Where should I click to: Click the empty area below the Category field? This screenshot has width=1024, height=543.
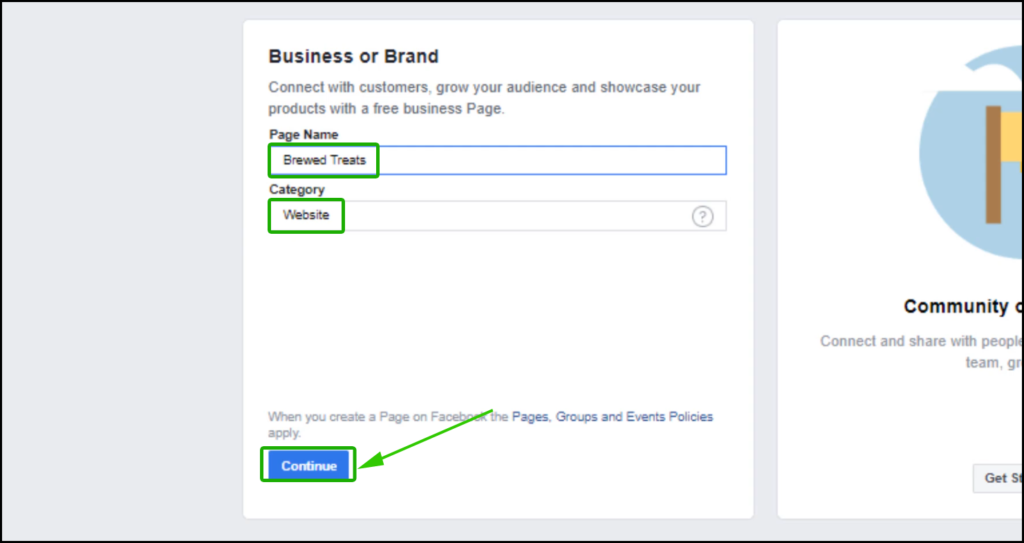pyautogui.click(x=496, y=314)
